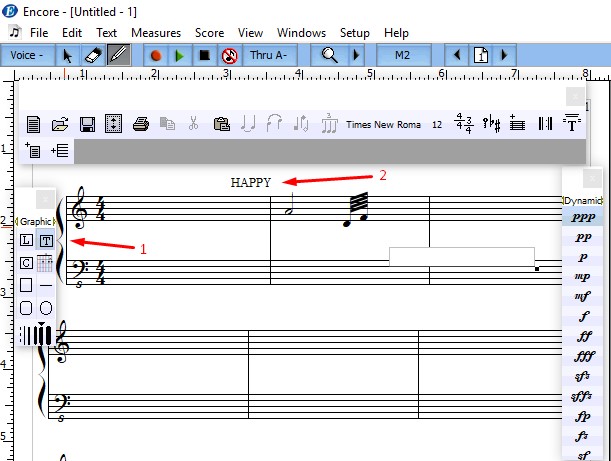Click the page view fit icon
This screenshot has width=611, height=461.
(113, 124)
